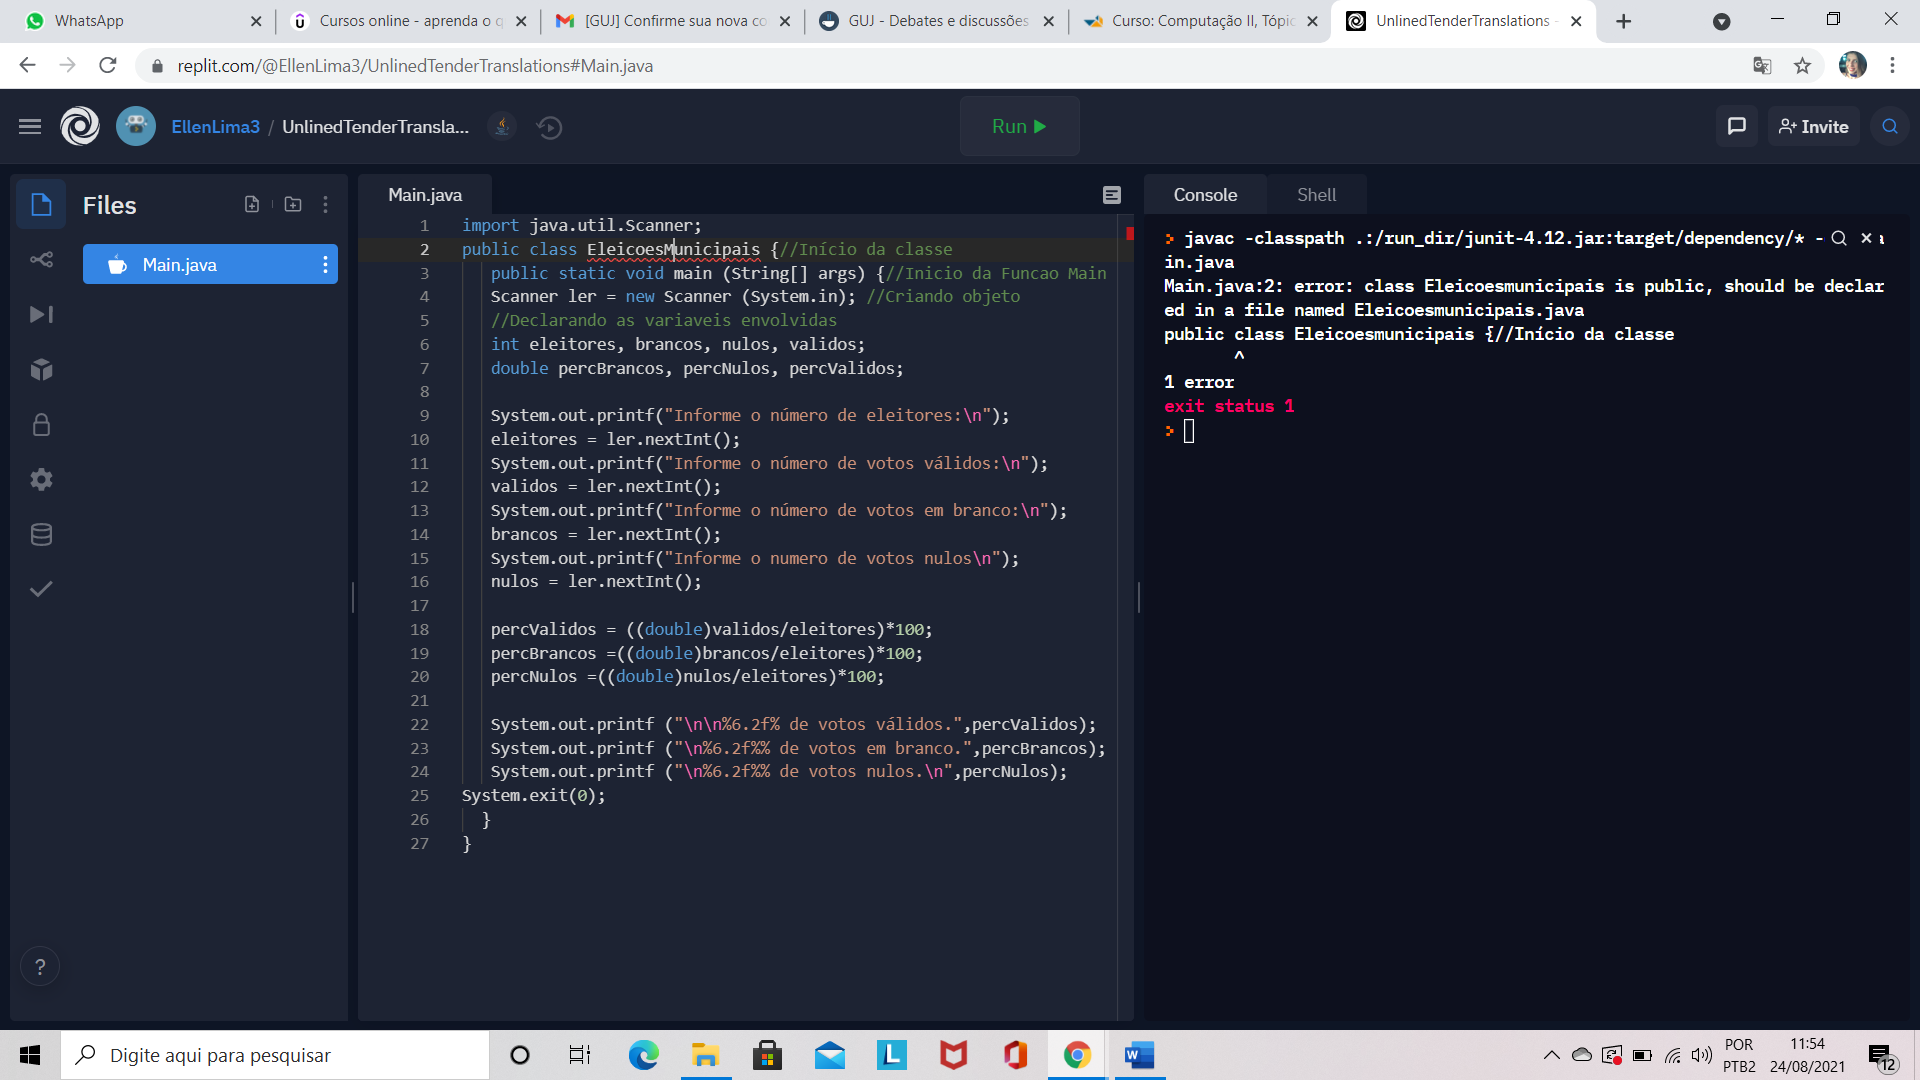
Task: Open the chat panel icon
Action: click(x=1737, y=127)
